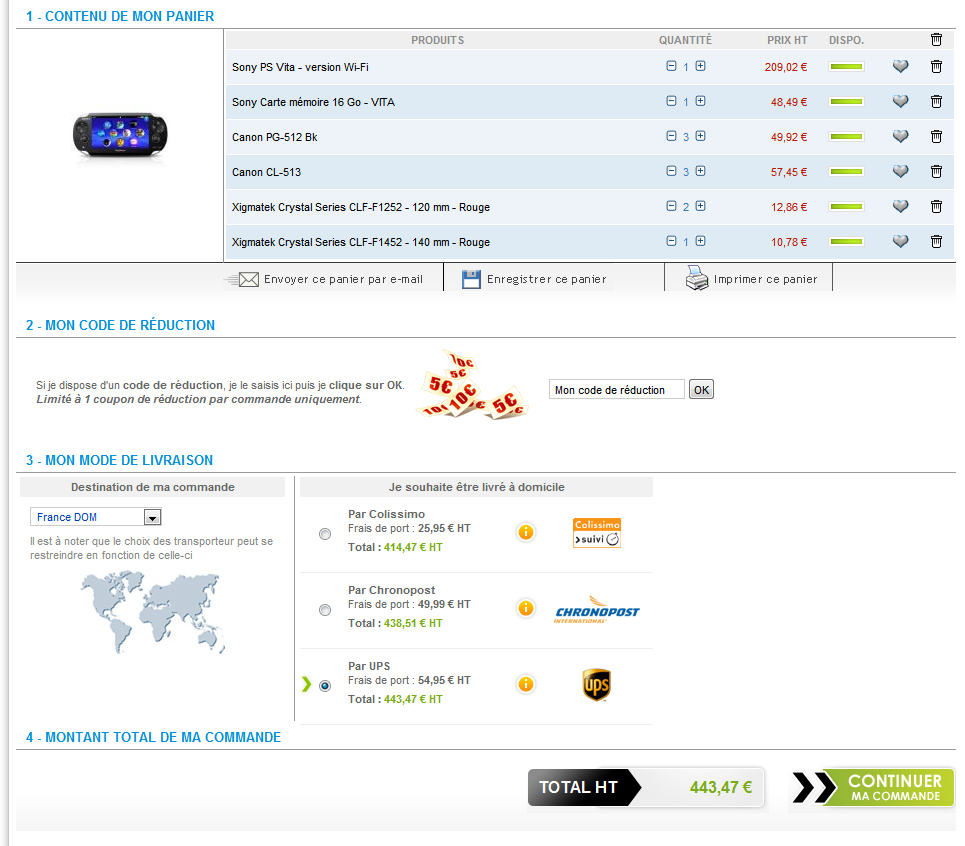
Task: Click trash icon for Canon CL-513
Action: 936,172
